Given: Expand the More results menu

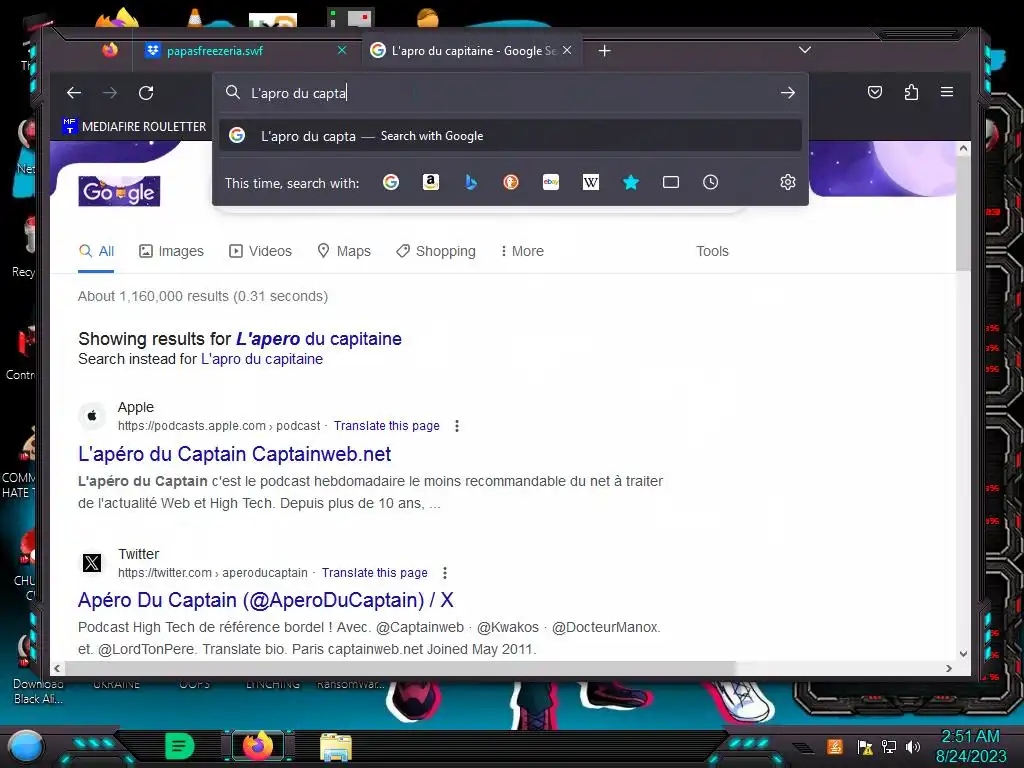Looking at the screenshot, I should (x=522, y=251).
